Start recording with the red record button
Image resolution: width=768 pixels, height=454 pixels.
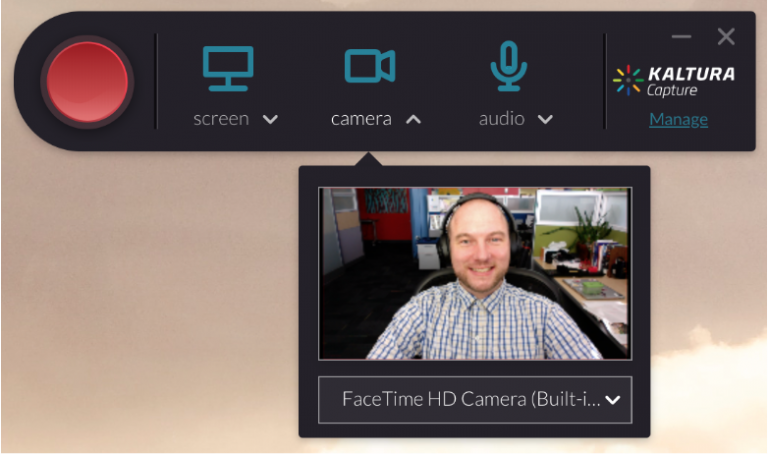click(87, 81)
